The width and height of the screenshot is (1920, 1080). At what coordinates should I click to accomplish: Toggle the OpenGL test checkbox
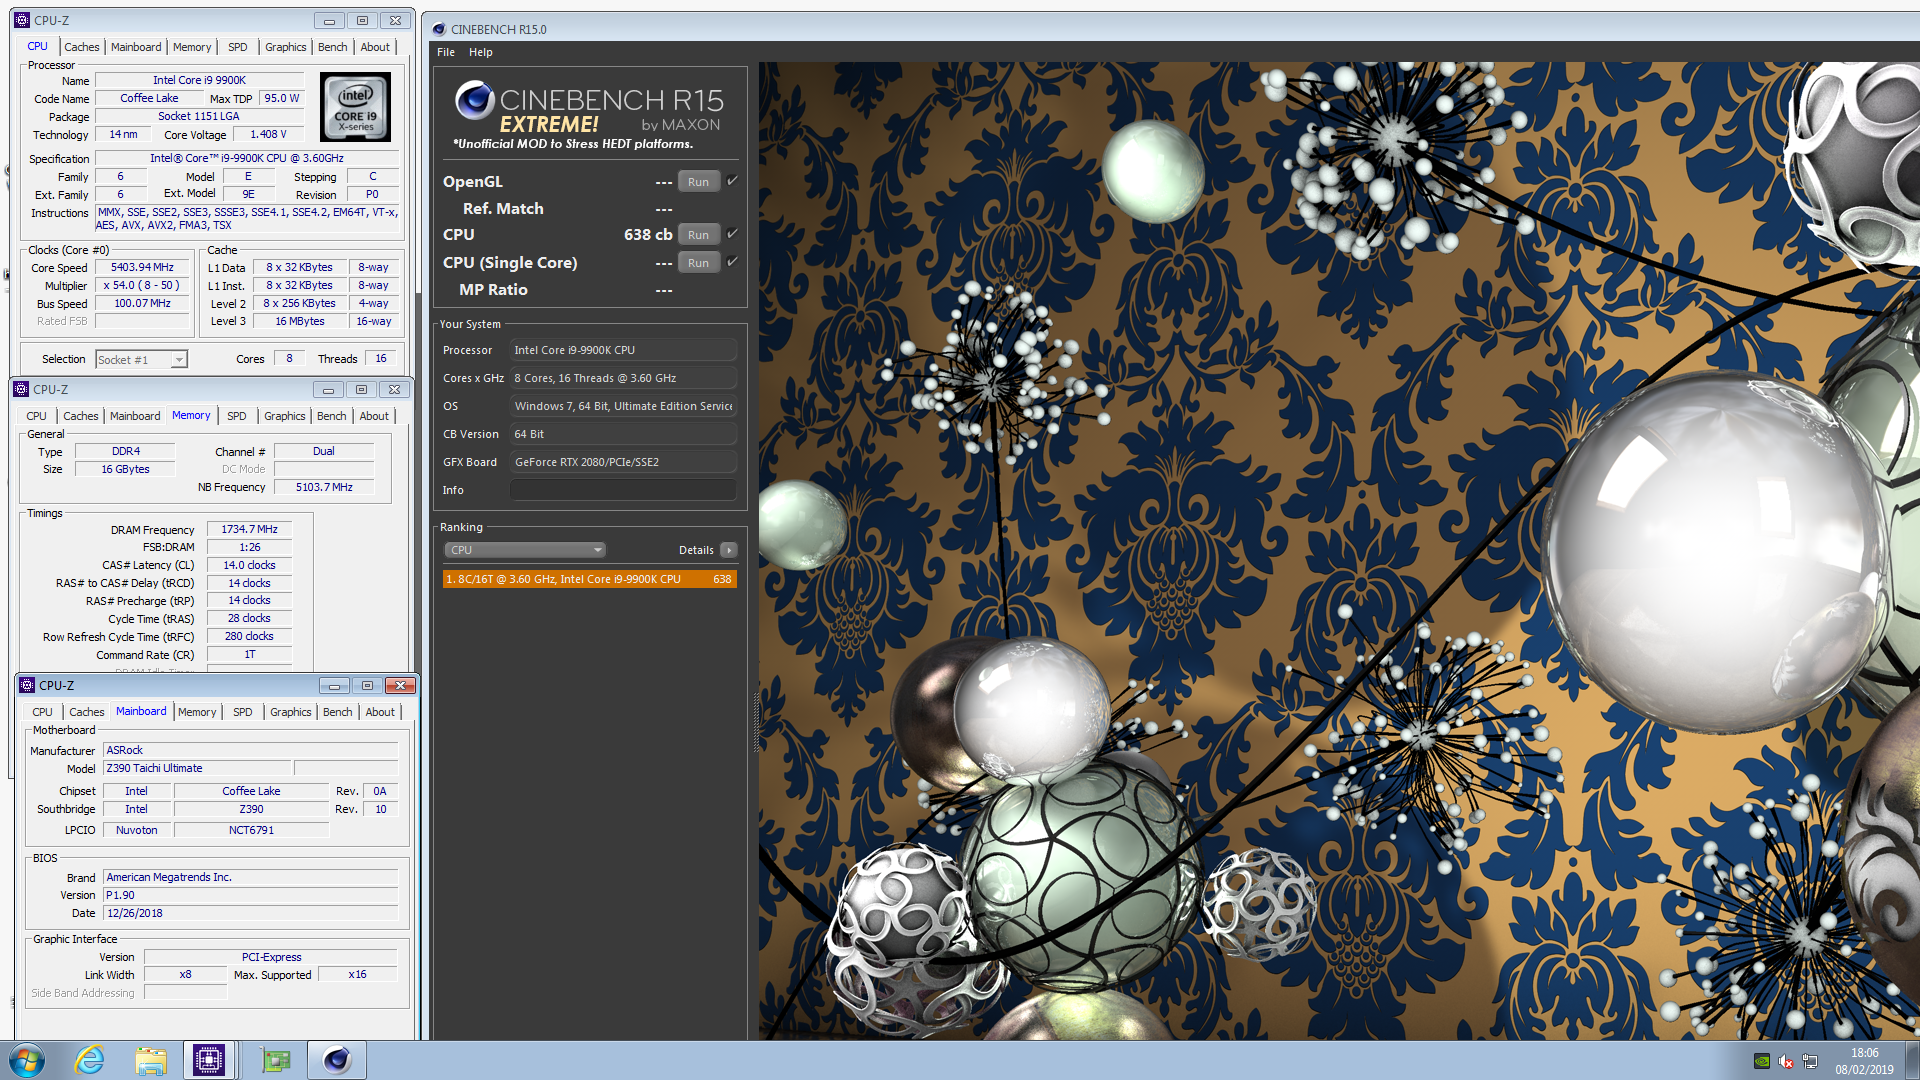[x=732, y=181]
